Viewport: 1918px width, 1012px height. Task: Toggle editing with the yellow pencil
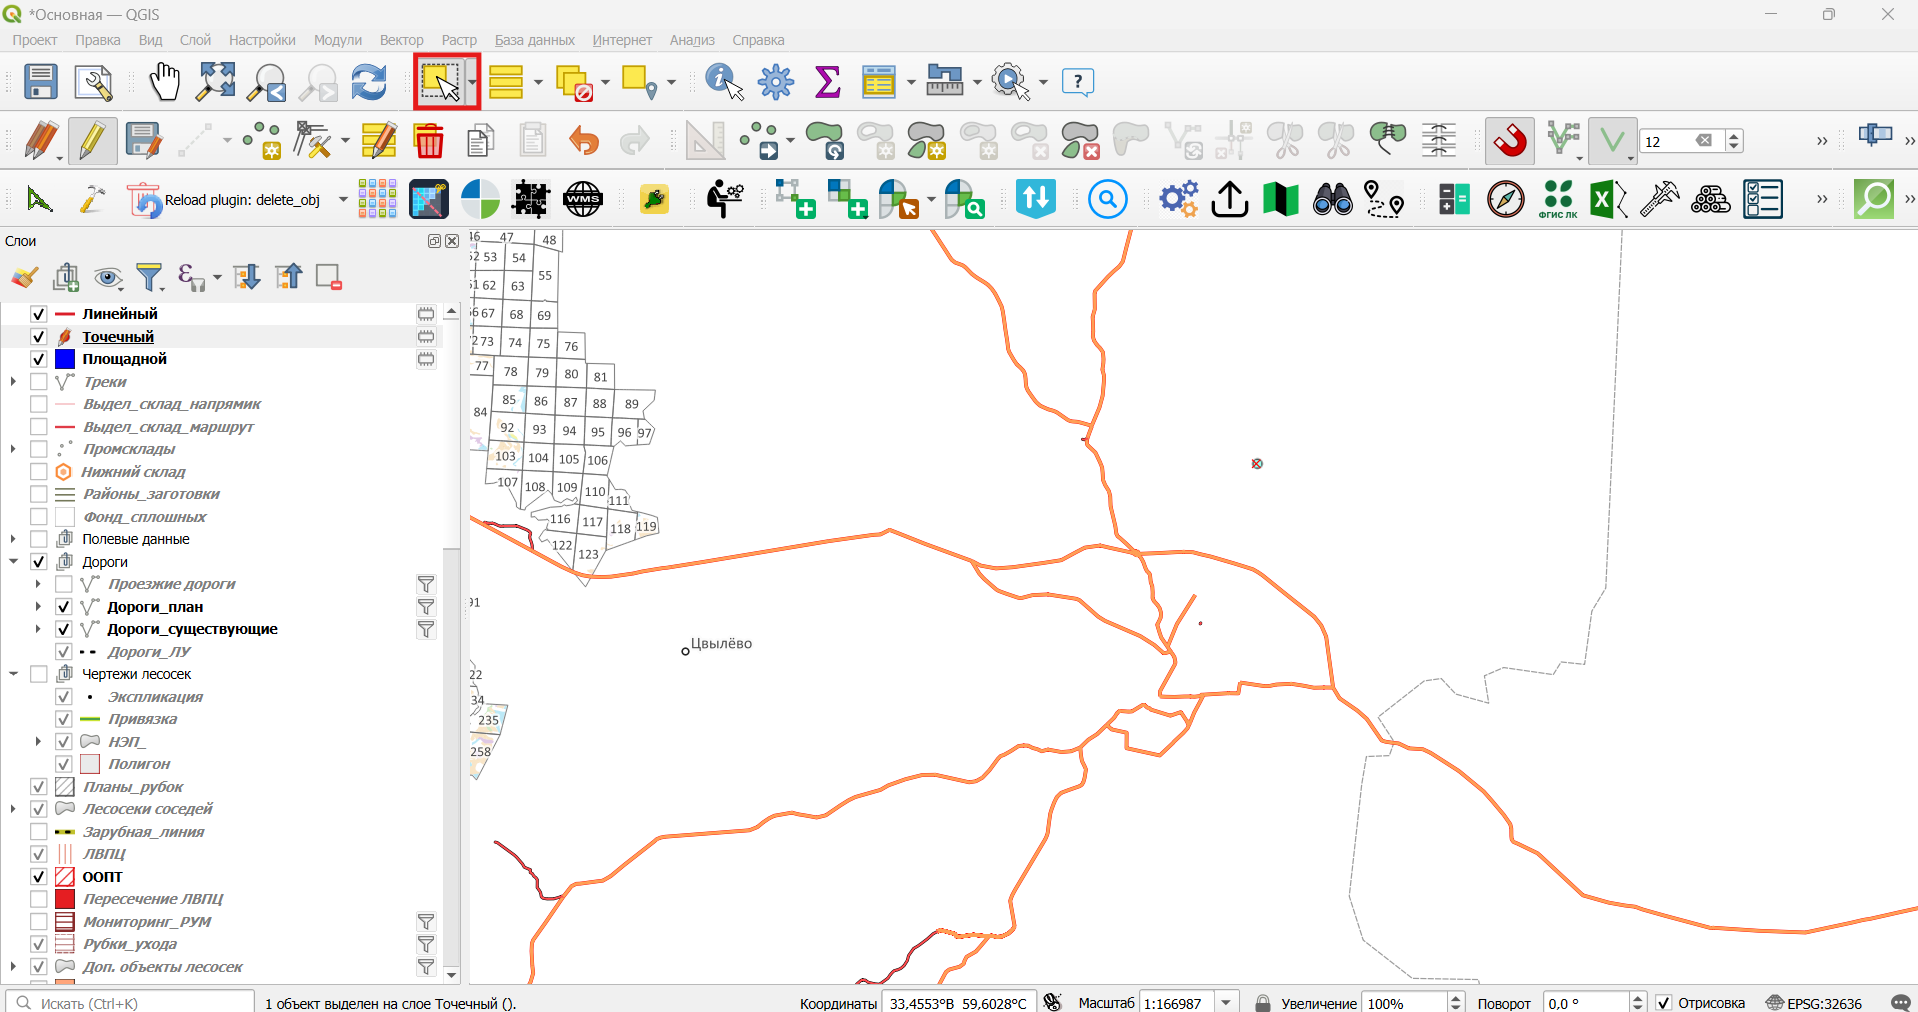tap(92, 141)
